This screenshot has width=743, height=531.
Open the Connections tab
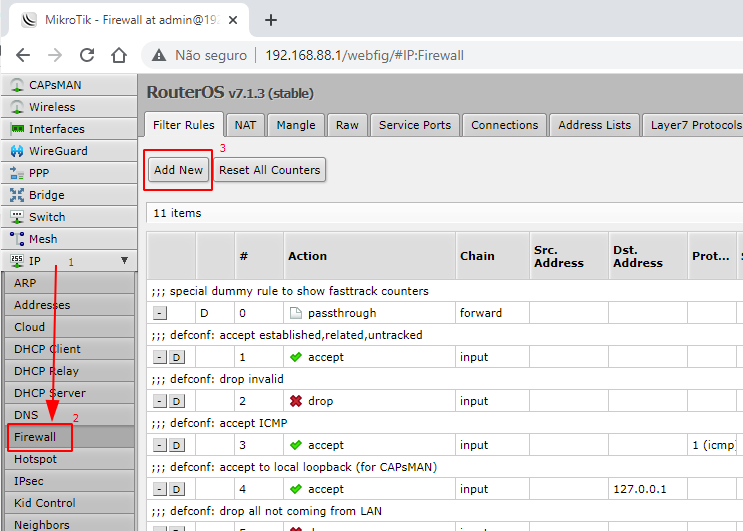click(x=504, y=125)
